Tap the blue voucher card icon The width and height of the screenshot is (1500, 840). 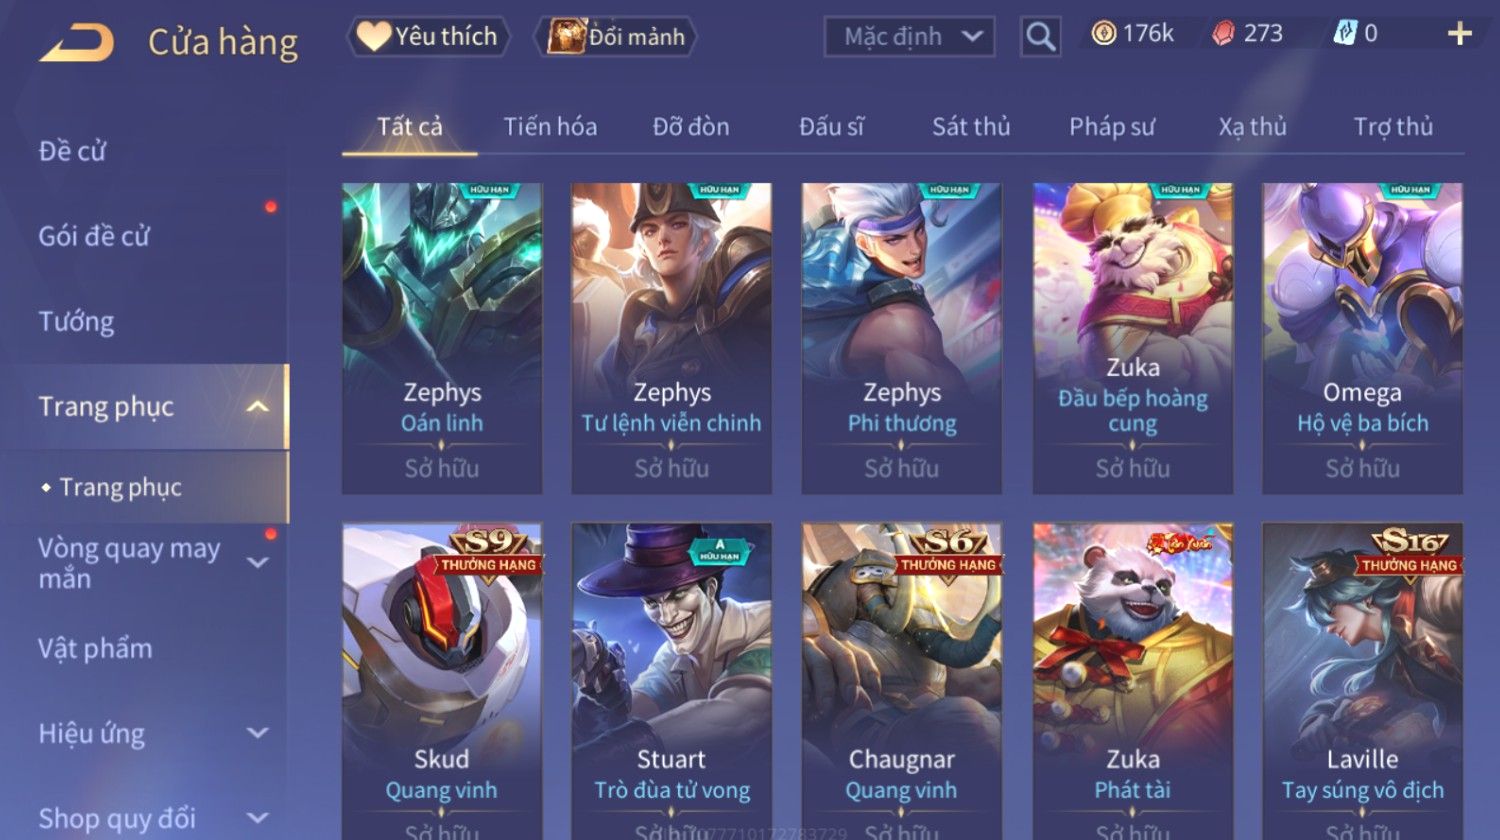coord(1345,34)
